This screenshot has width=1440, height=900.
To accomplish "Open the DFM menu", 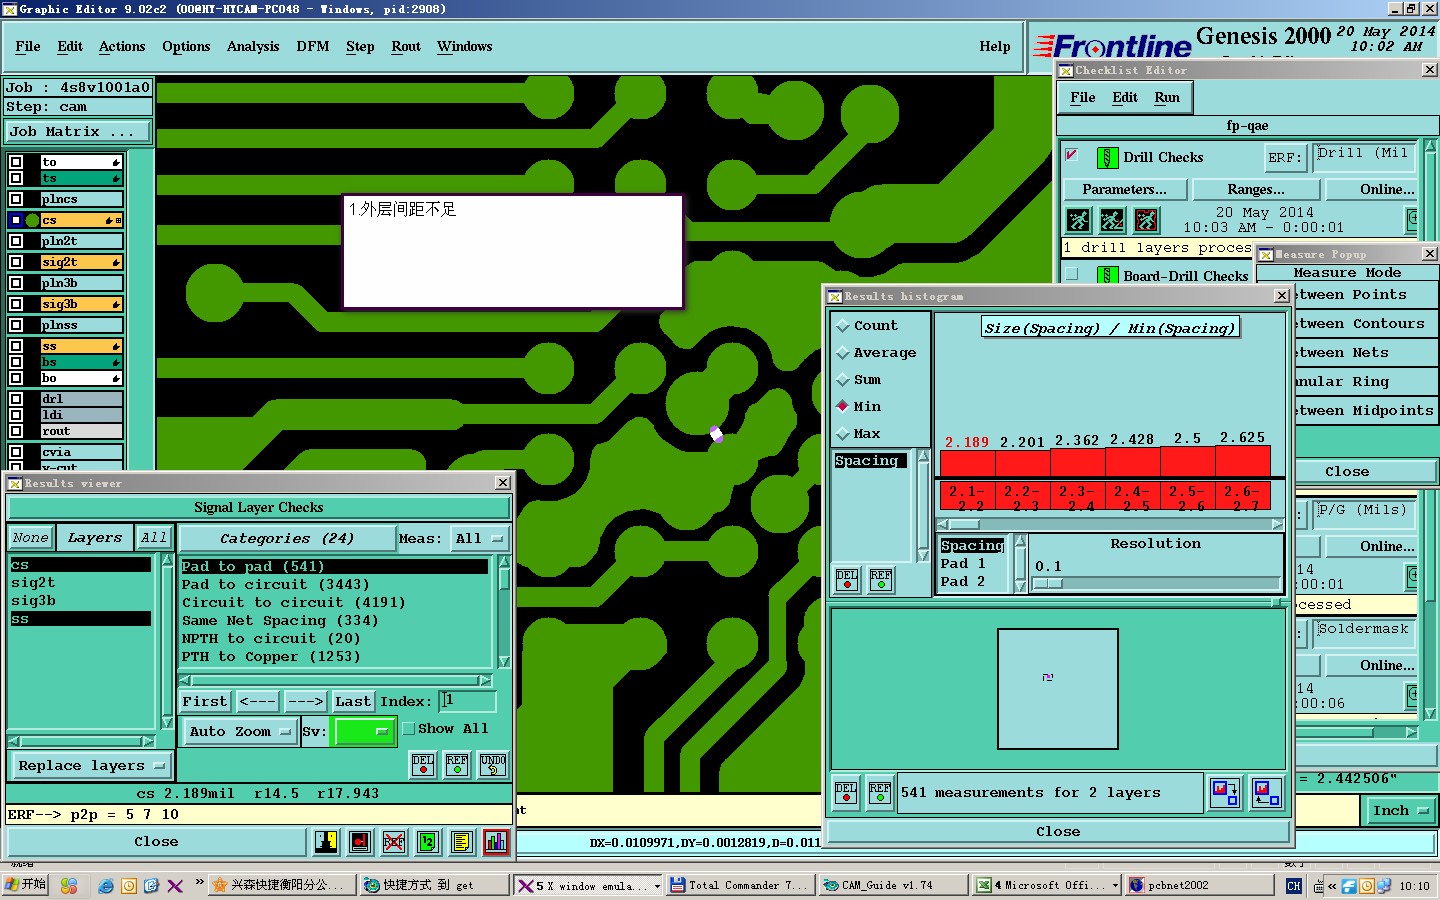I will [x=313, y=47].
